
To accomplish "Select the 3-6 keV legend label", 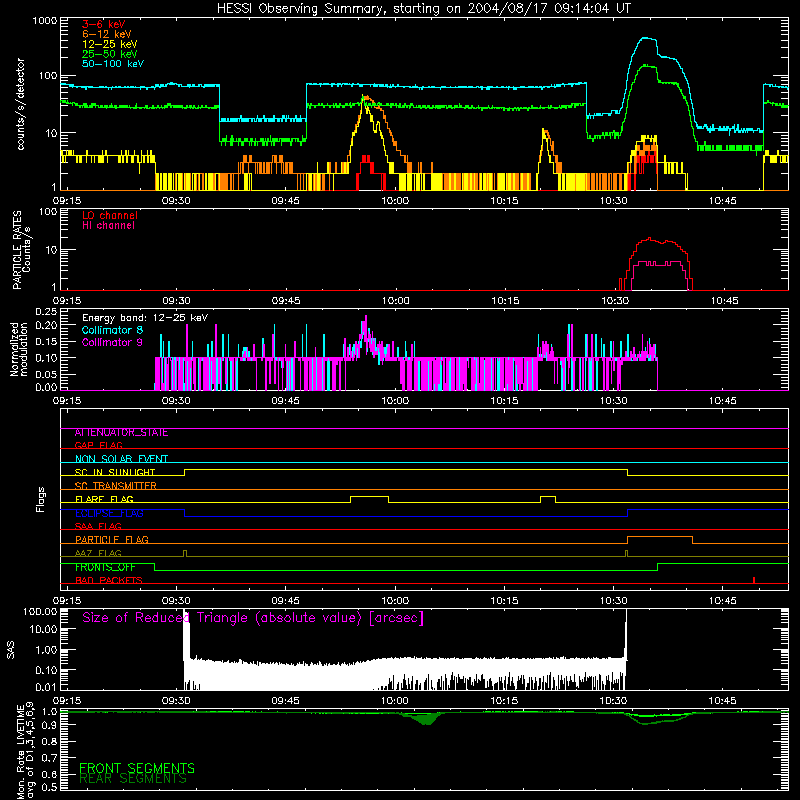I will tap(104, 24).
